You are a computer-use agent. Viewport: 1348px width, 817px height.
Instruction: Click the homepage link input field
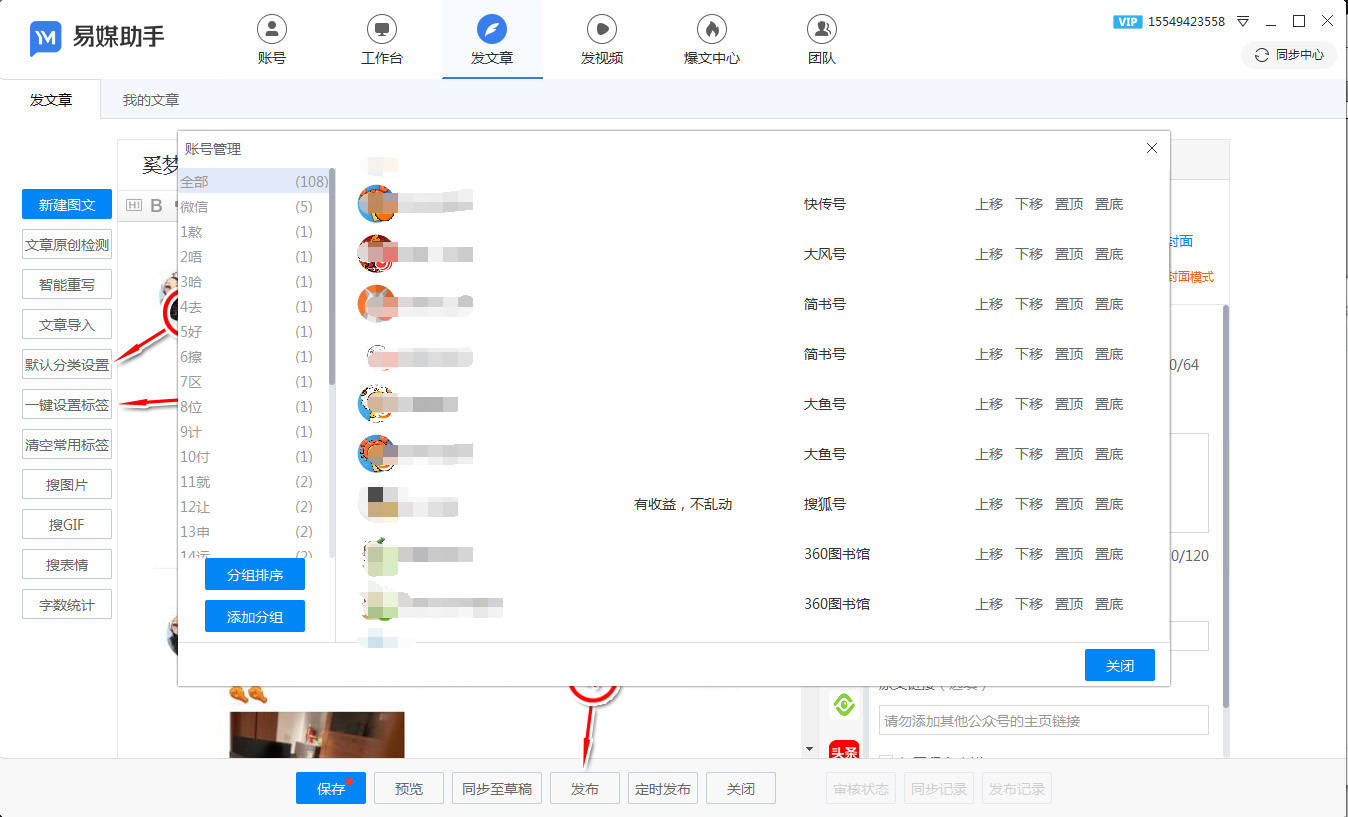click(1044, 720)
